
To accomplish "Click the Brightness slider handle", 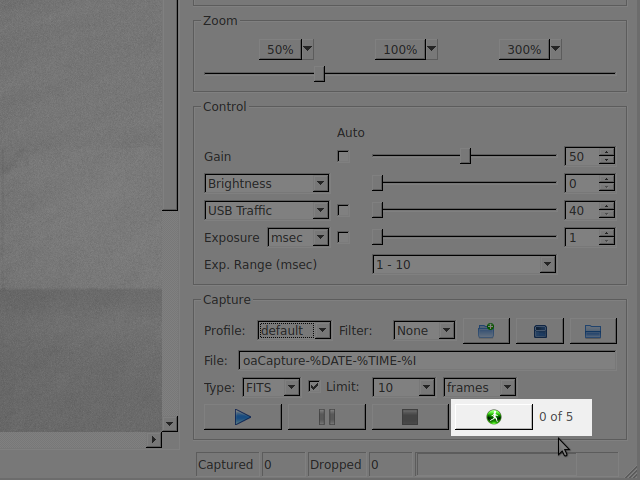I will [x=378, y=183].
